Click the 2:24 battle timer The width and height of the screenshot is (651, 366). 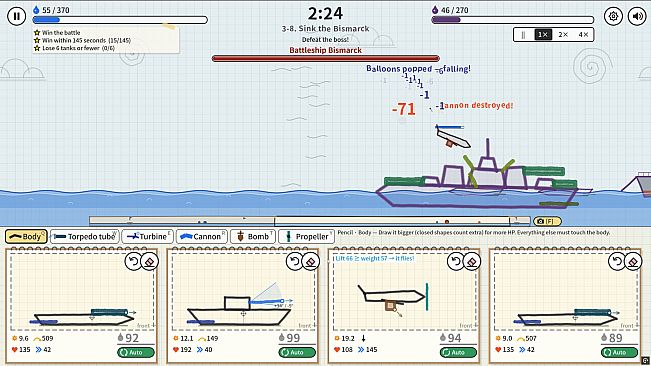point(326,13)
